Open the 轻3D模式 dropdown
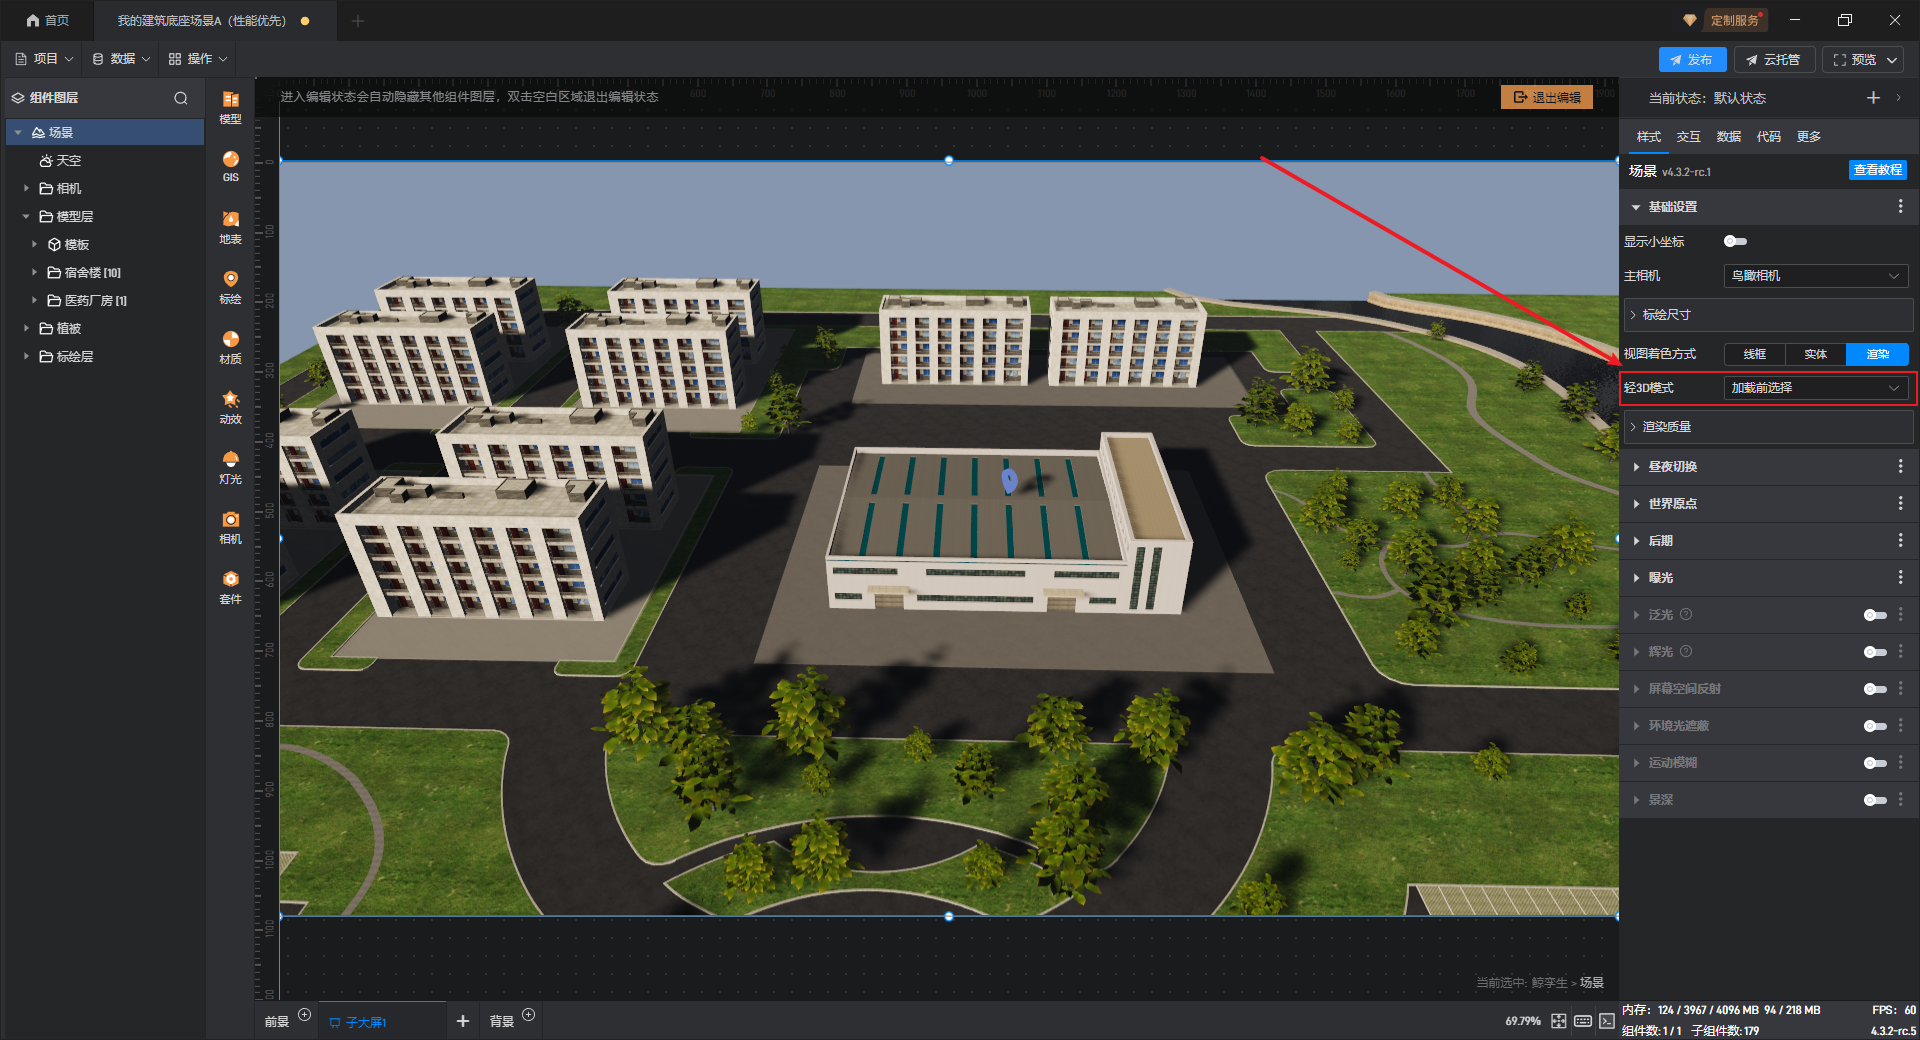This screenshot has height=1040, width=1920. 1815,388
